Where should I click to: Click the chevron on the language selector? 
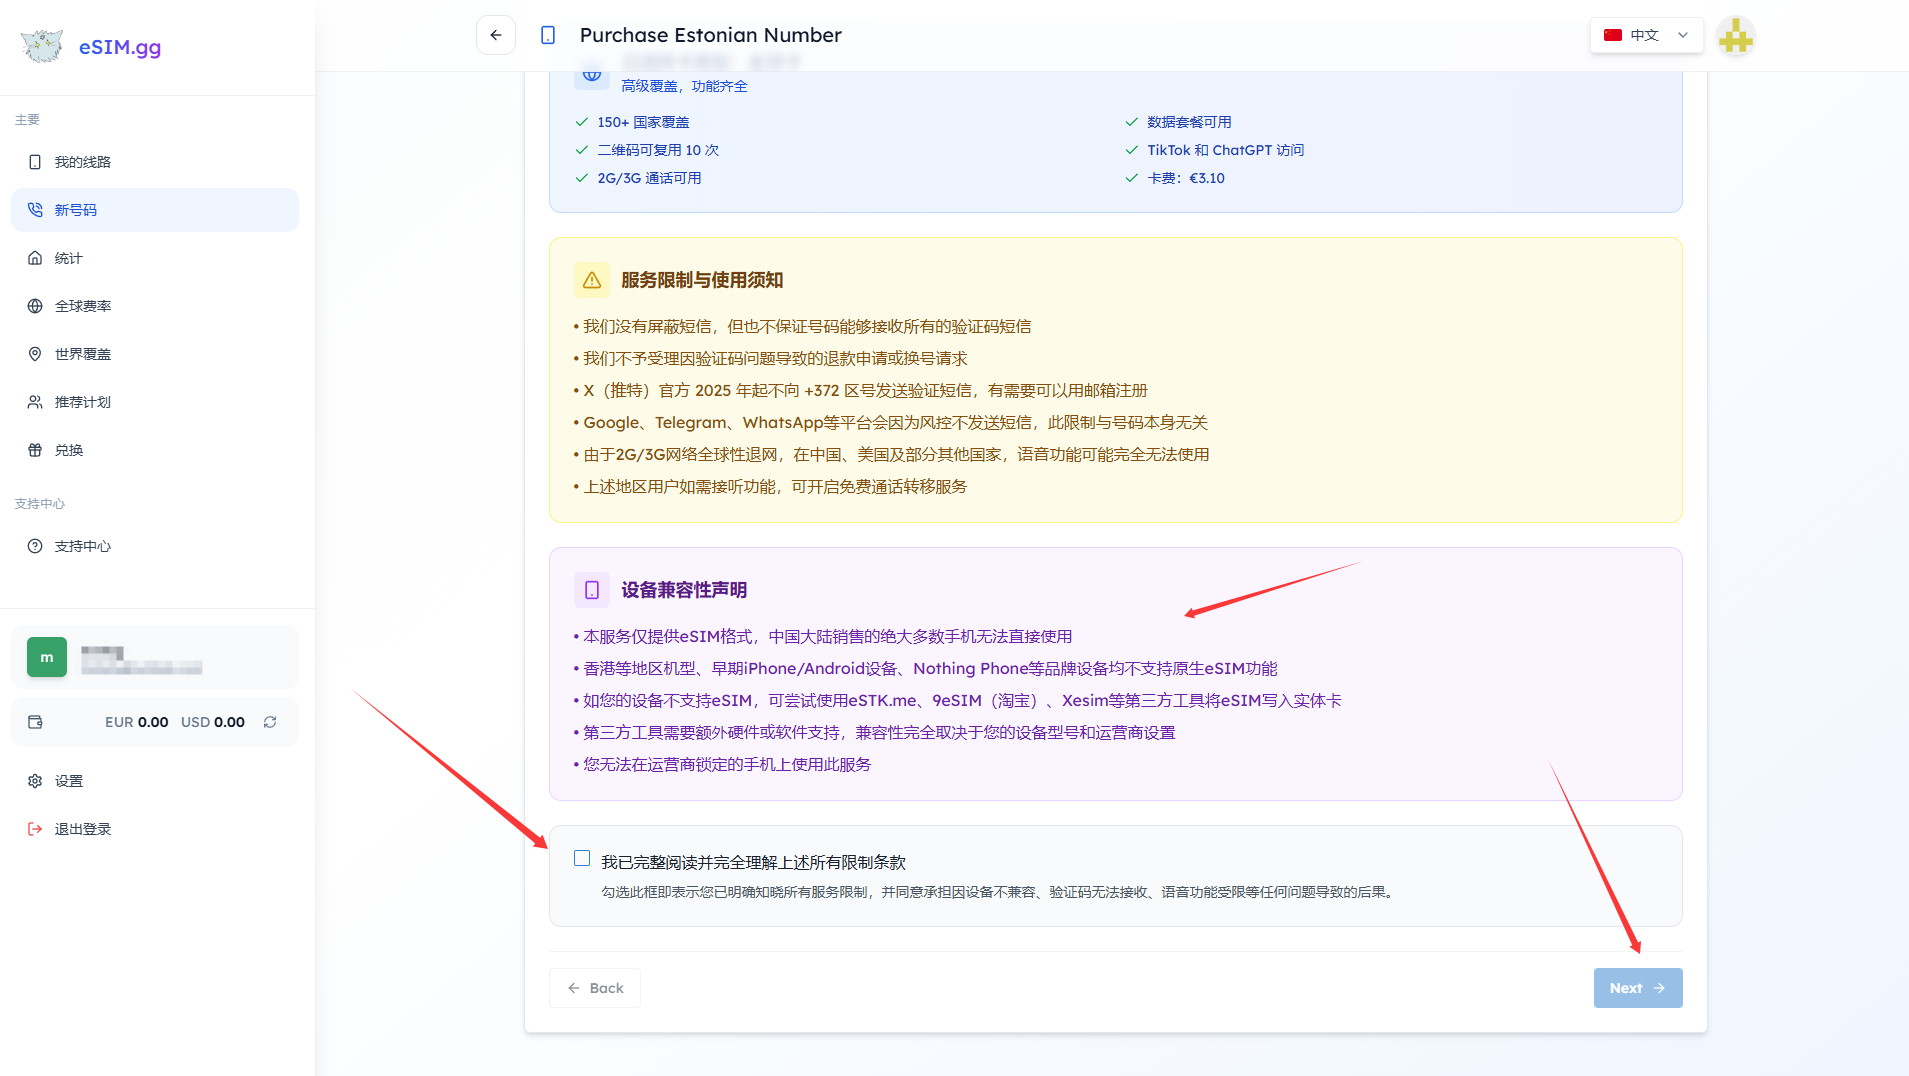point(1683,35)
